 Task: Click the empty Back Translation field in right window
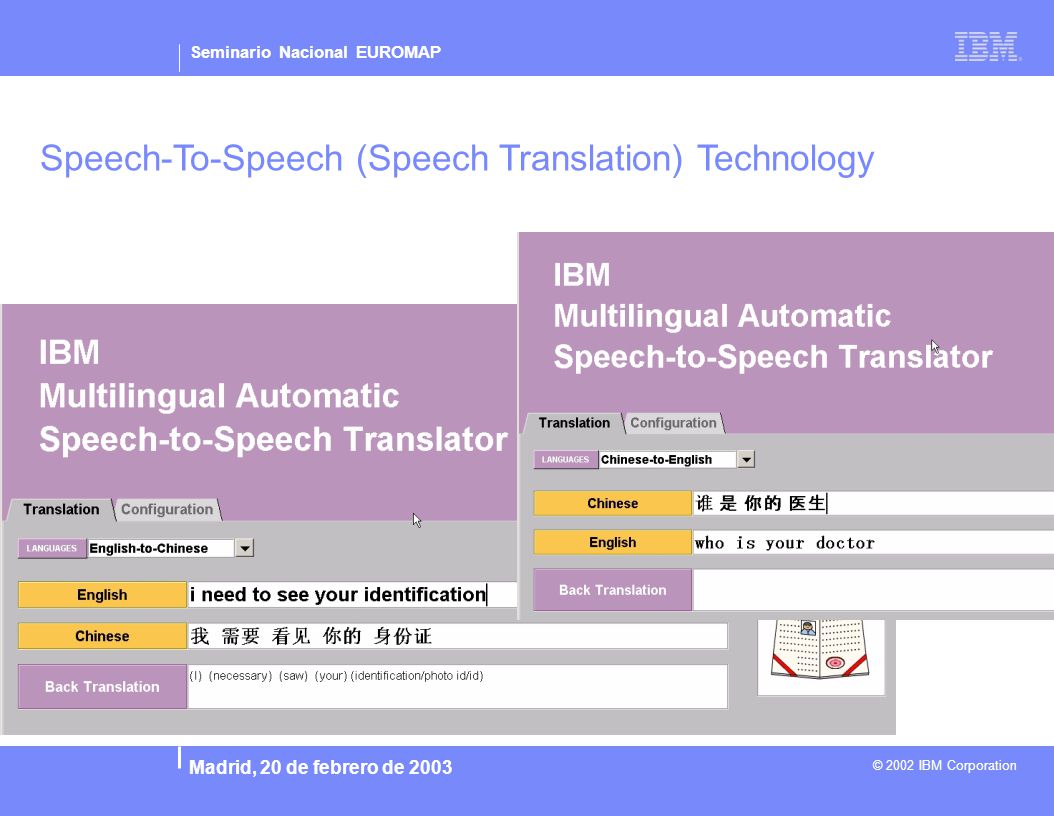point(873,590)
